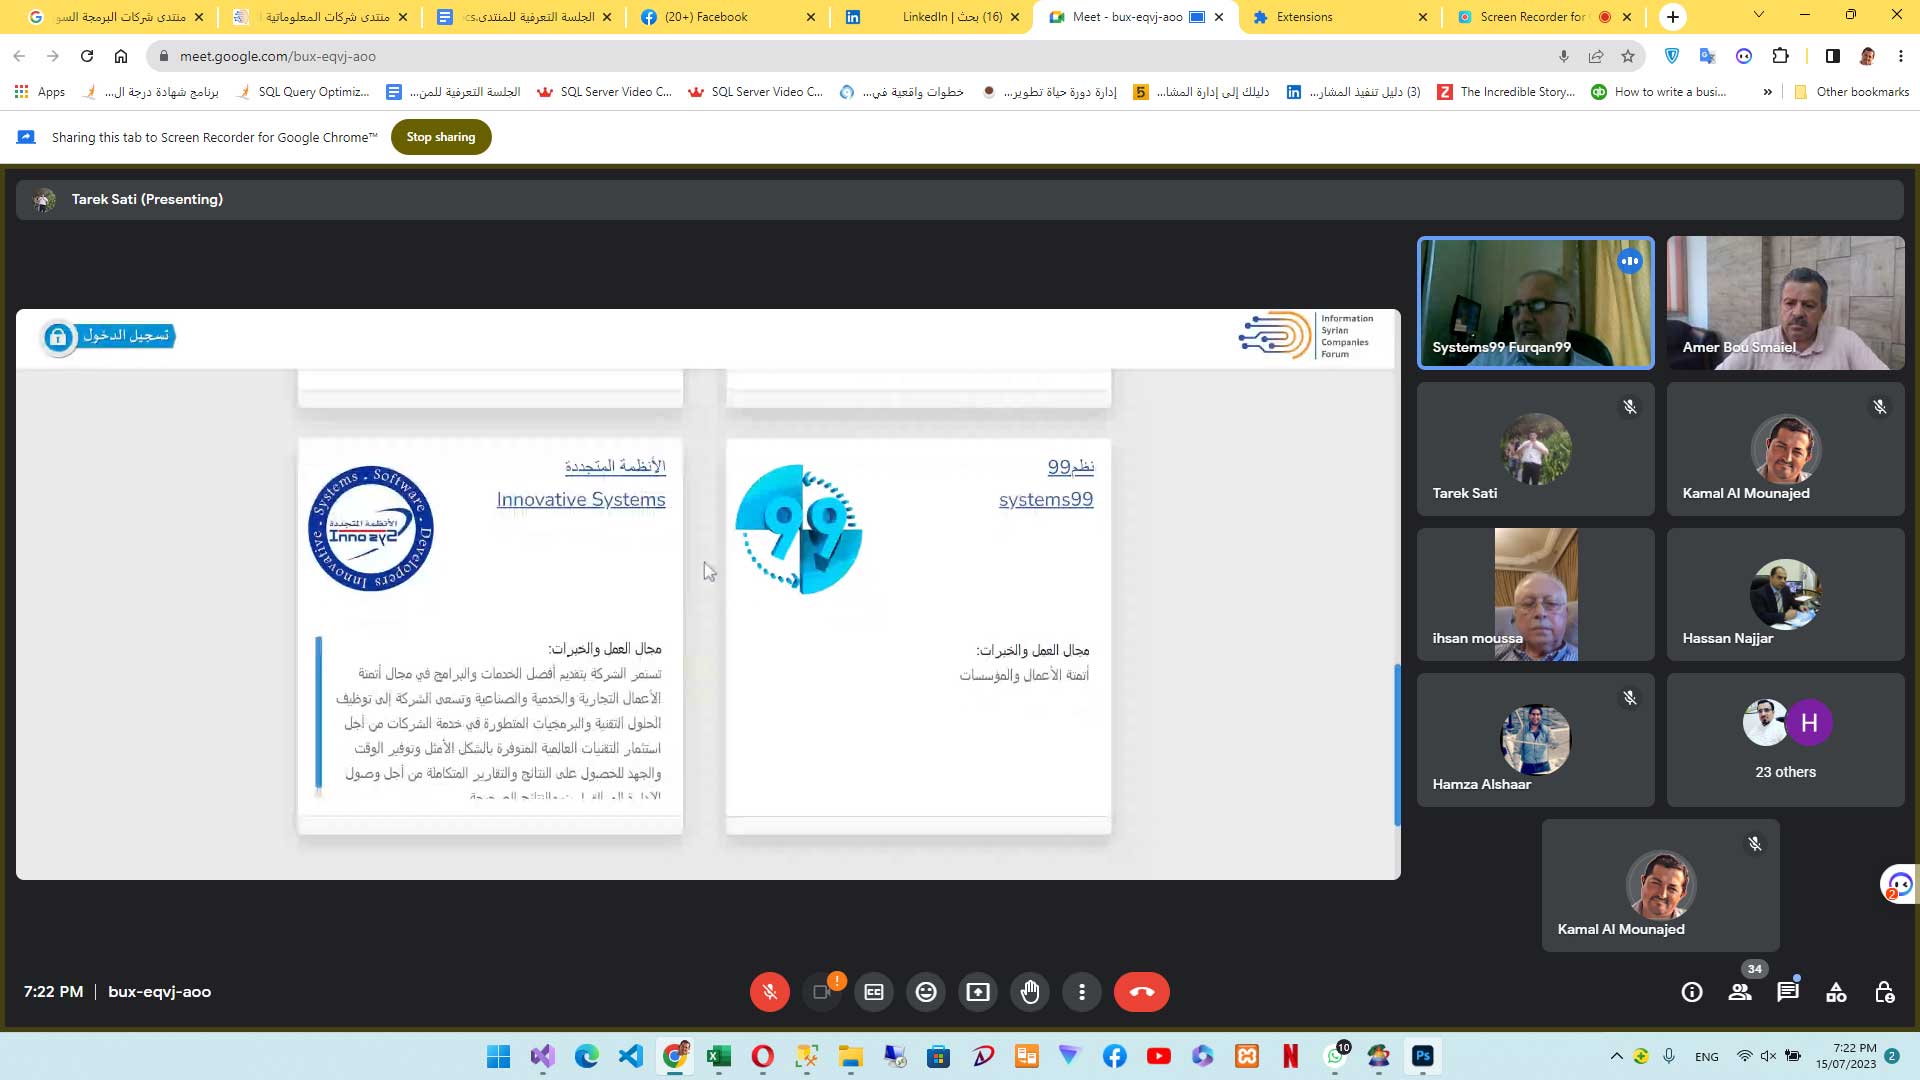Open Netflix from taskbar

(1291, 1056)
